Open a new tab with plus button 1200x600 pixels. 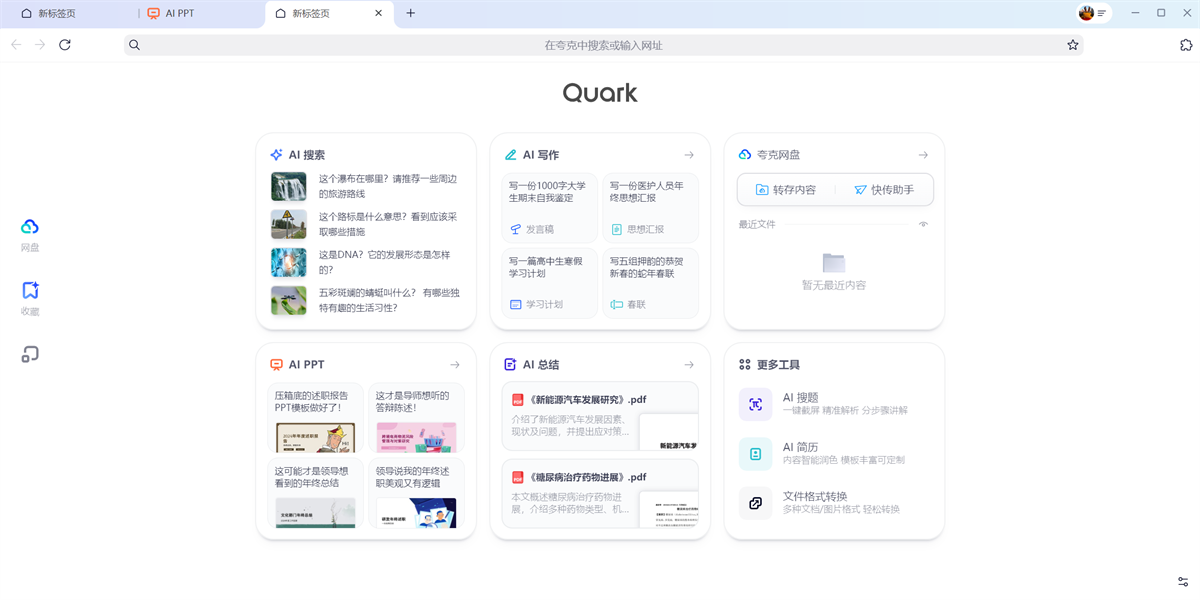[x=411, y=14]
